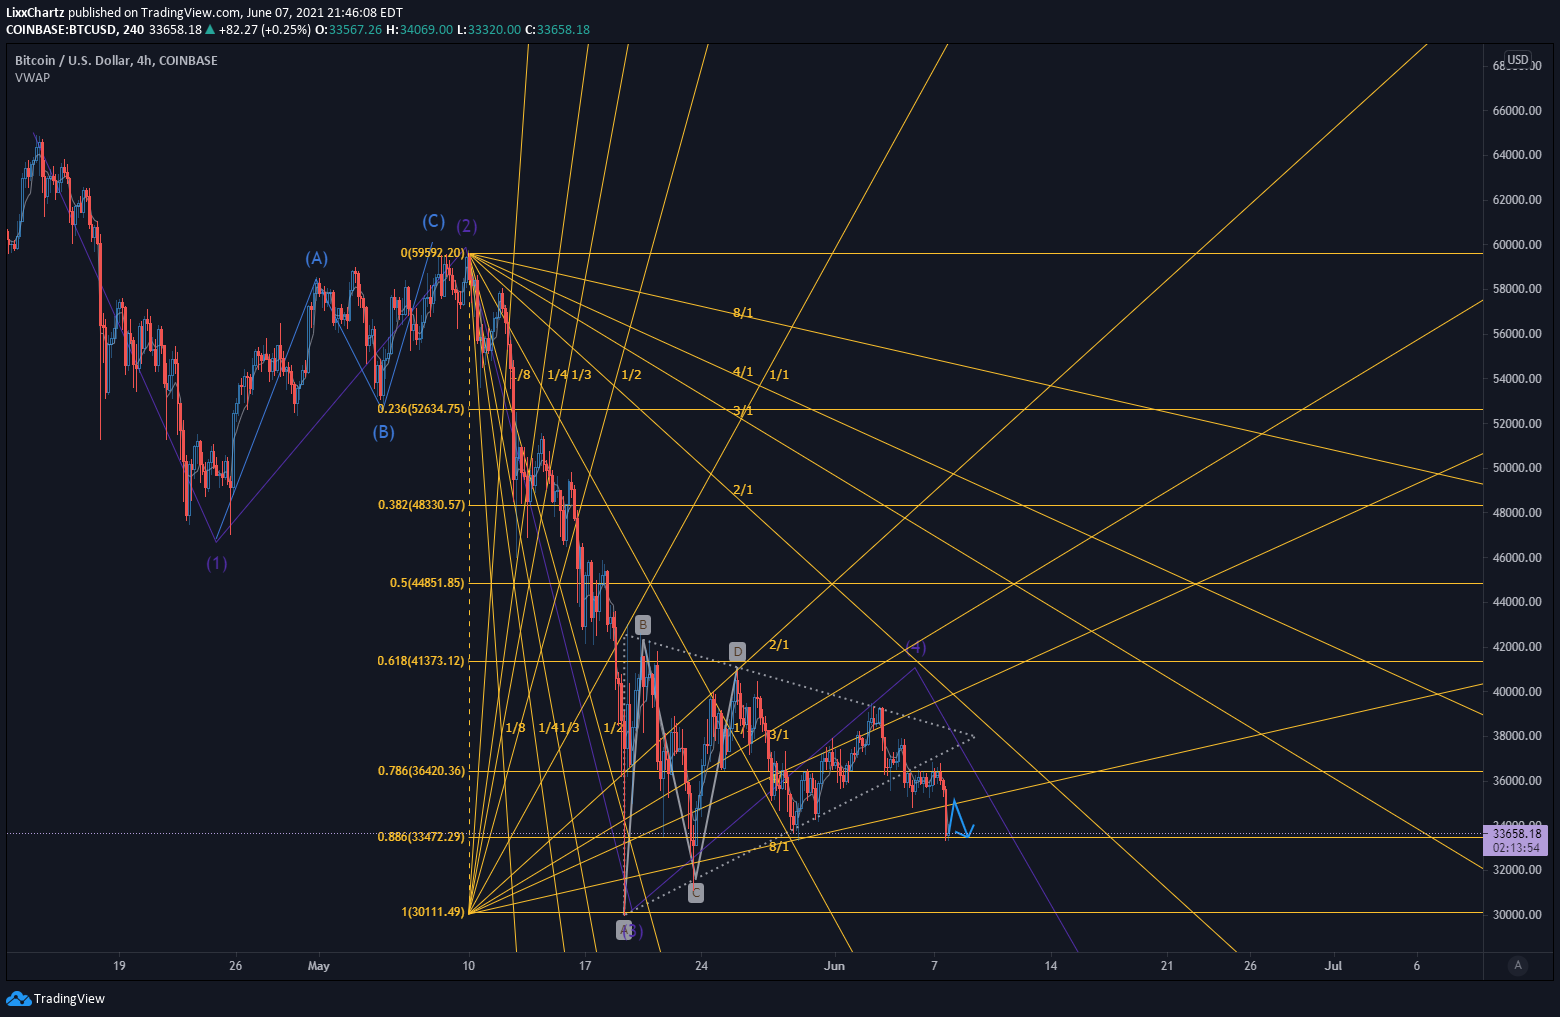
Task: Select the blue arrow price projection drawing
Action: 959,818
